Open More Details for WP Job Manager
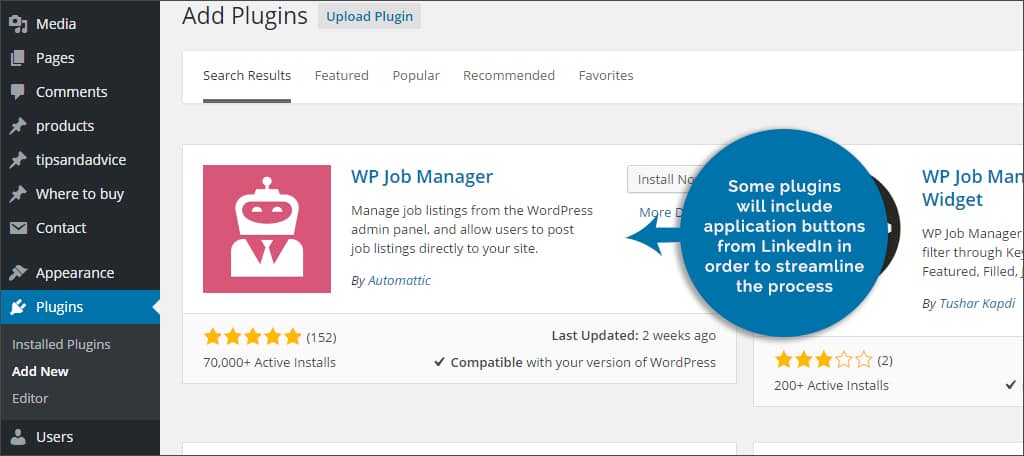 coord(661,212)
